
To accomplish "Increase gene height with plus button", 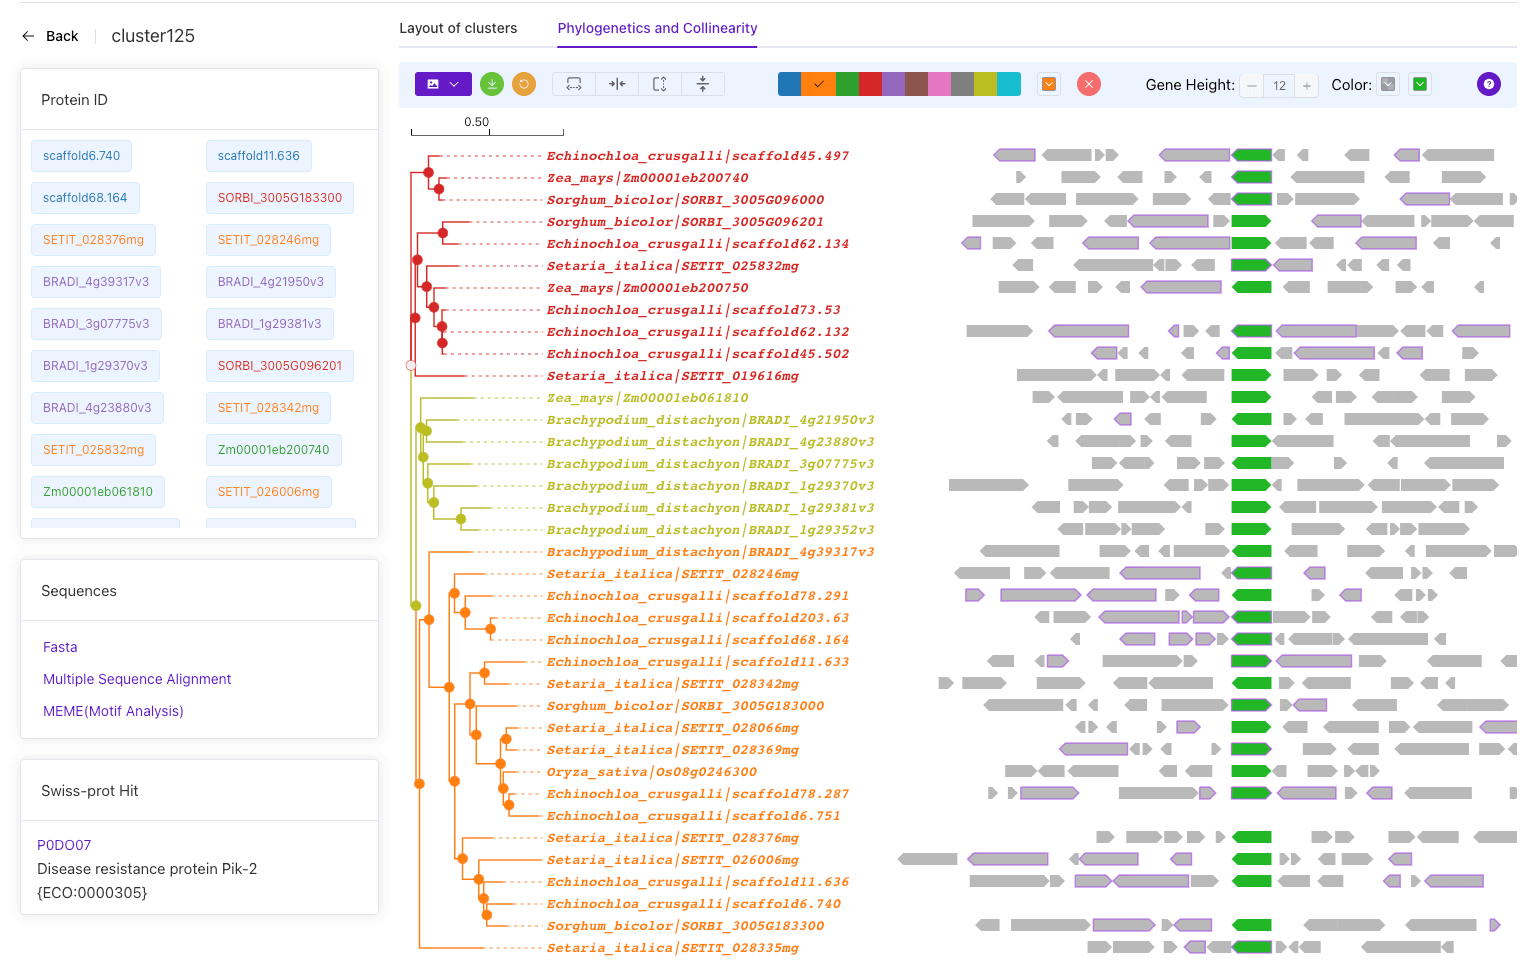I will pyautogui.click(x=1306, y=86).
